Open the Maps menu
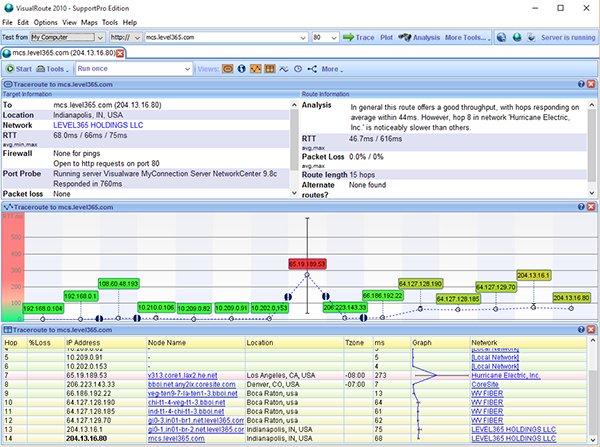Screen dimensions: 600x447 tap(87, 21)
